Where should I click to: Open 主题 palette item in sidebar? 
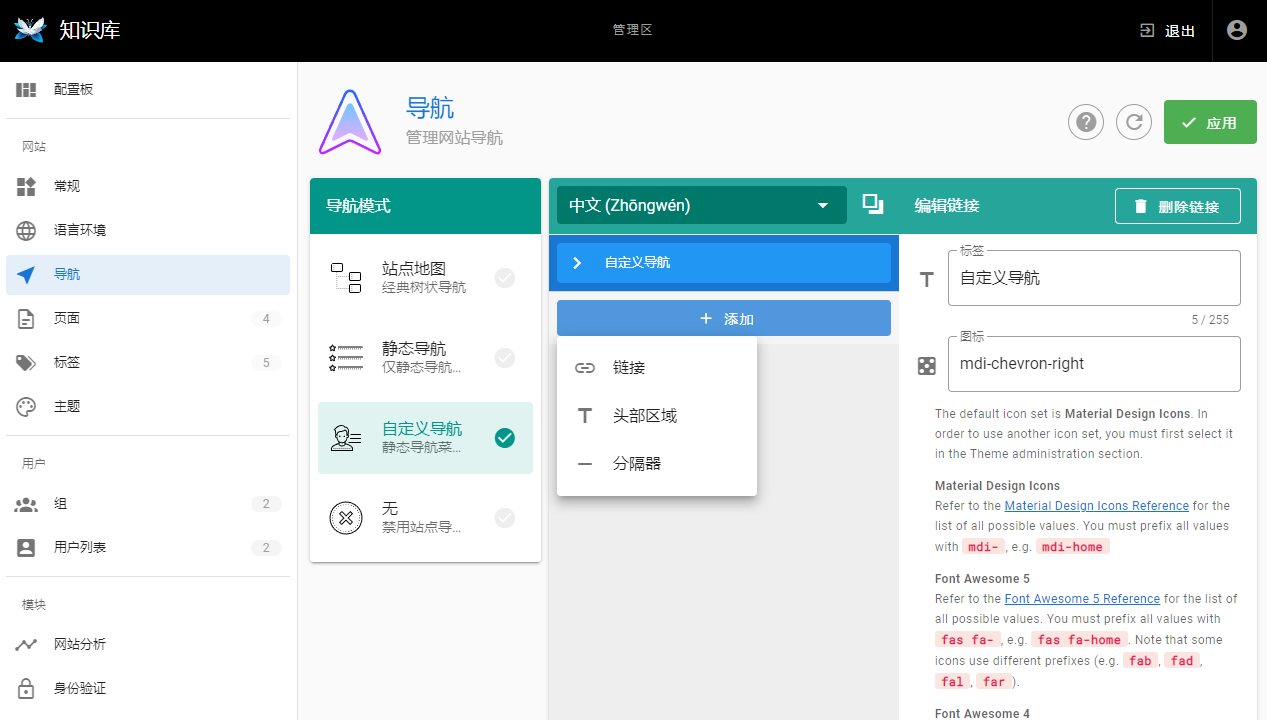coord(148,406)
